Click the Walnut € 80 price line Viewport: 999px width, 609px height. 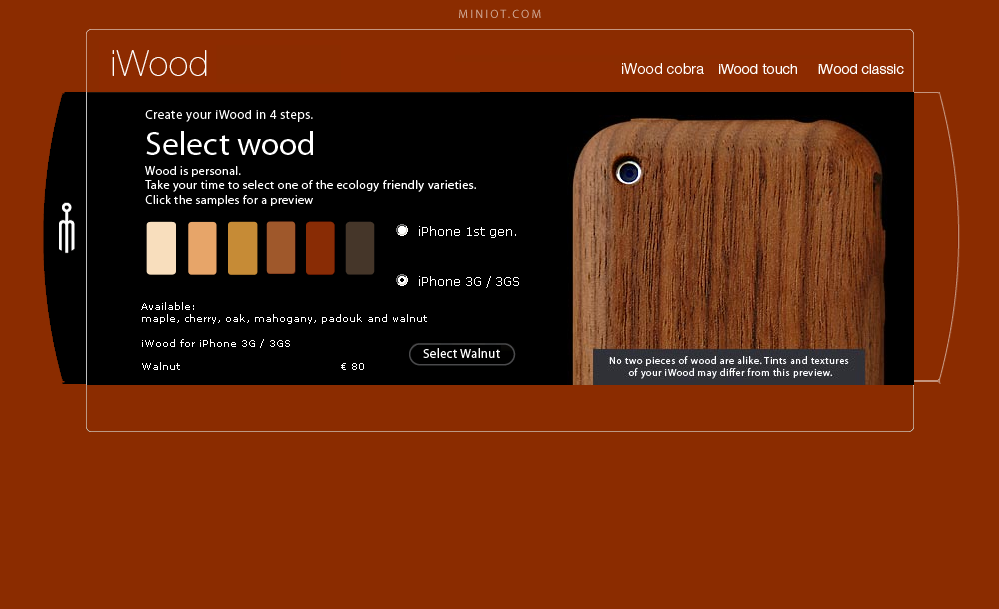coord(253,367)
